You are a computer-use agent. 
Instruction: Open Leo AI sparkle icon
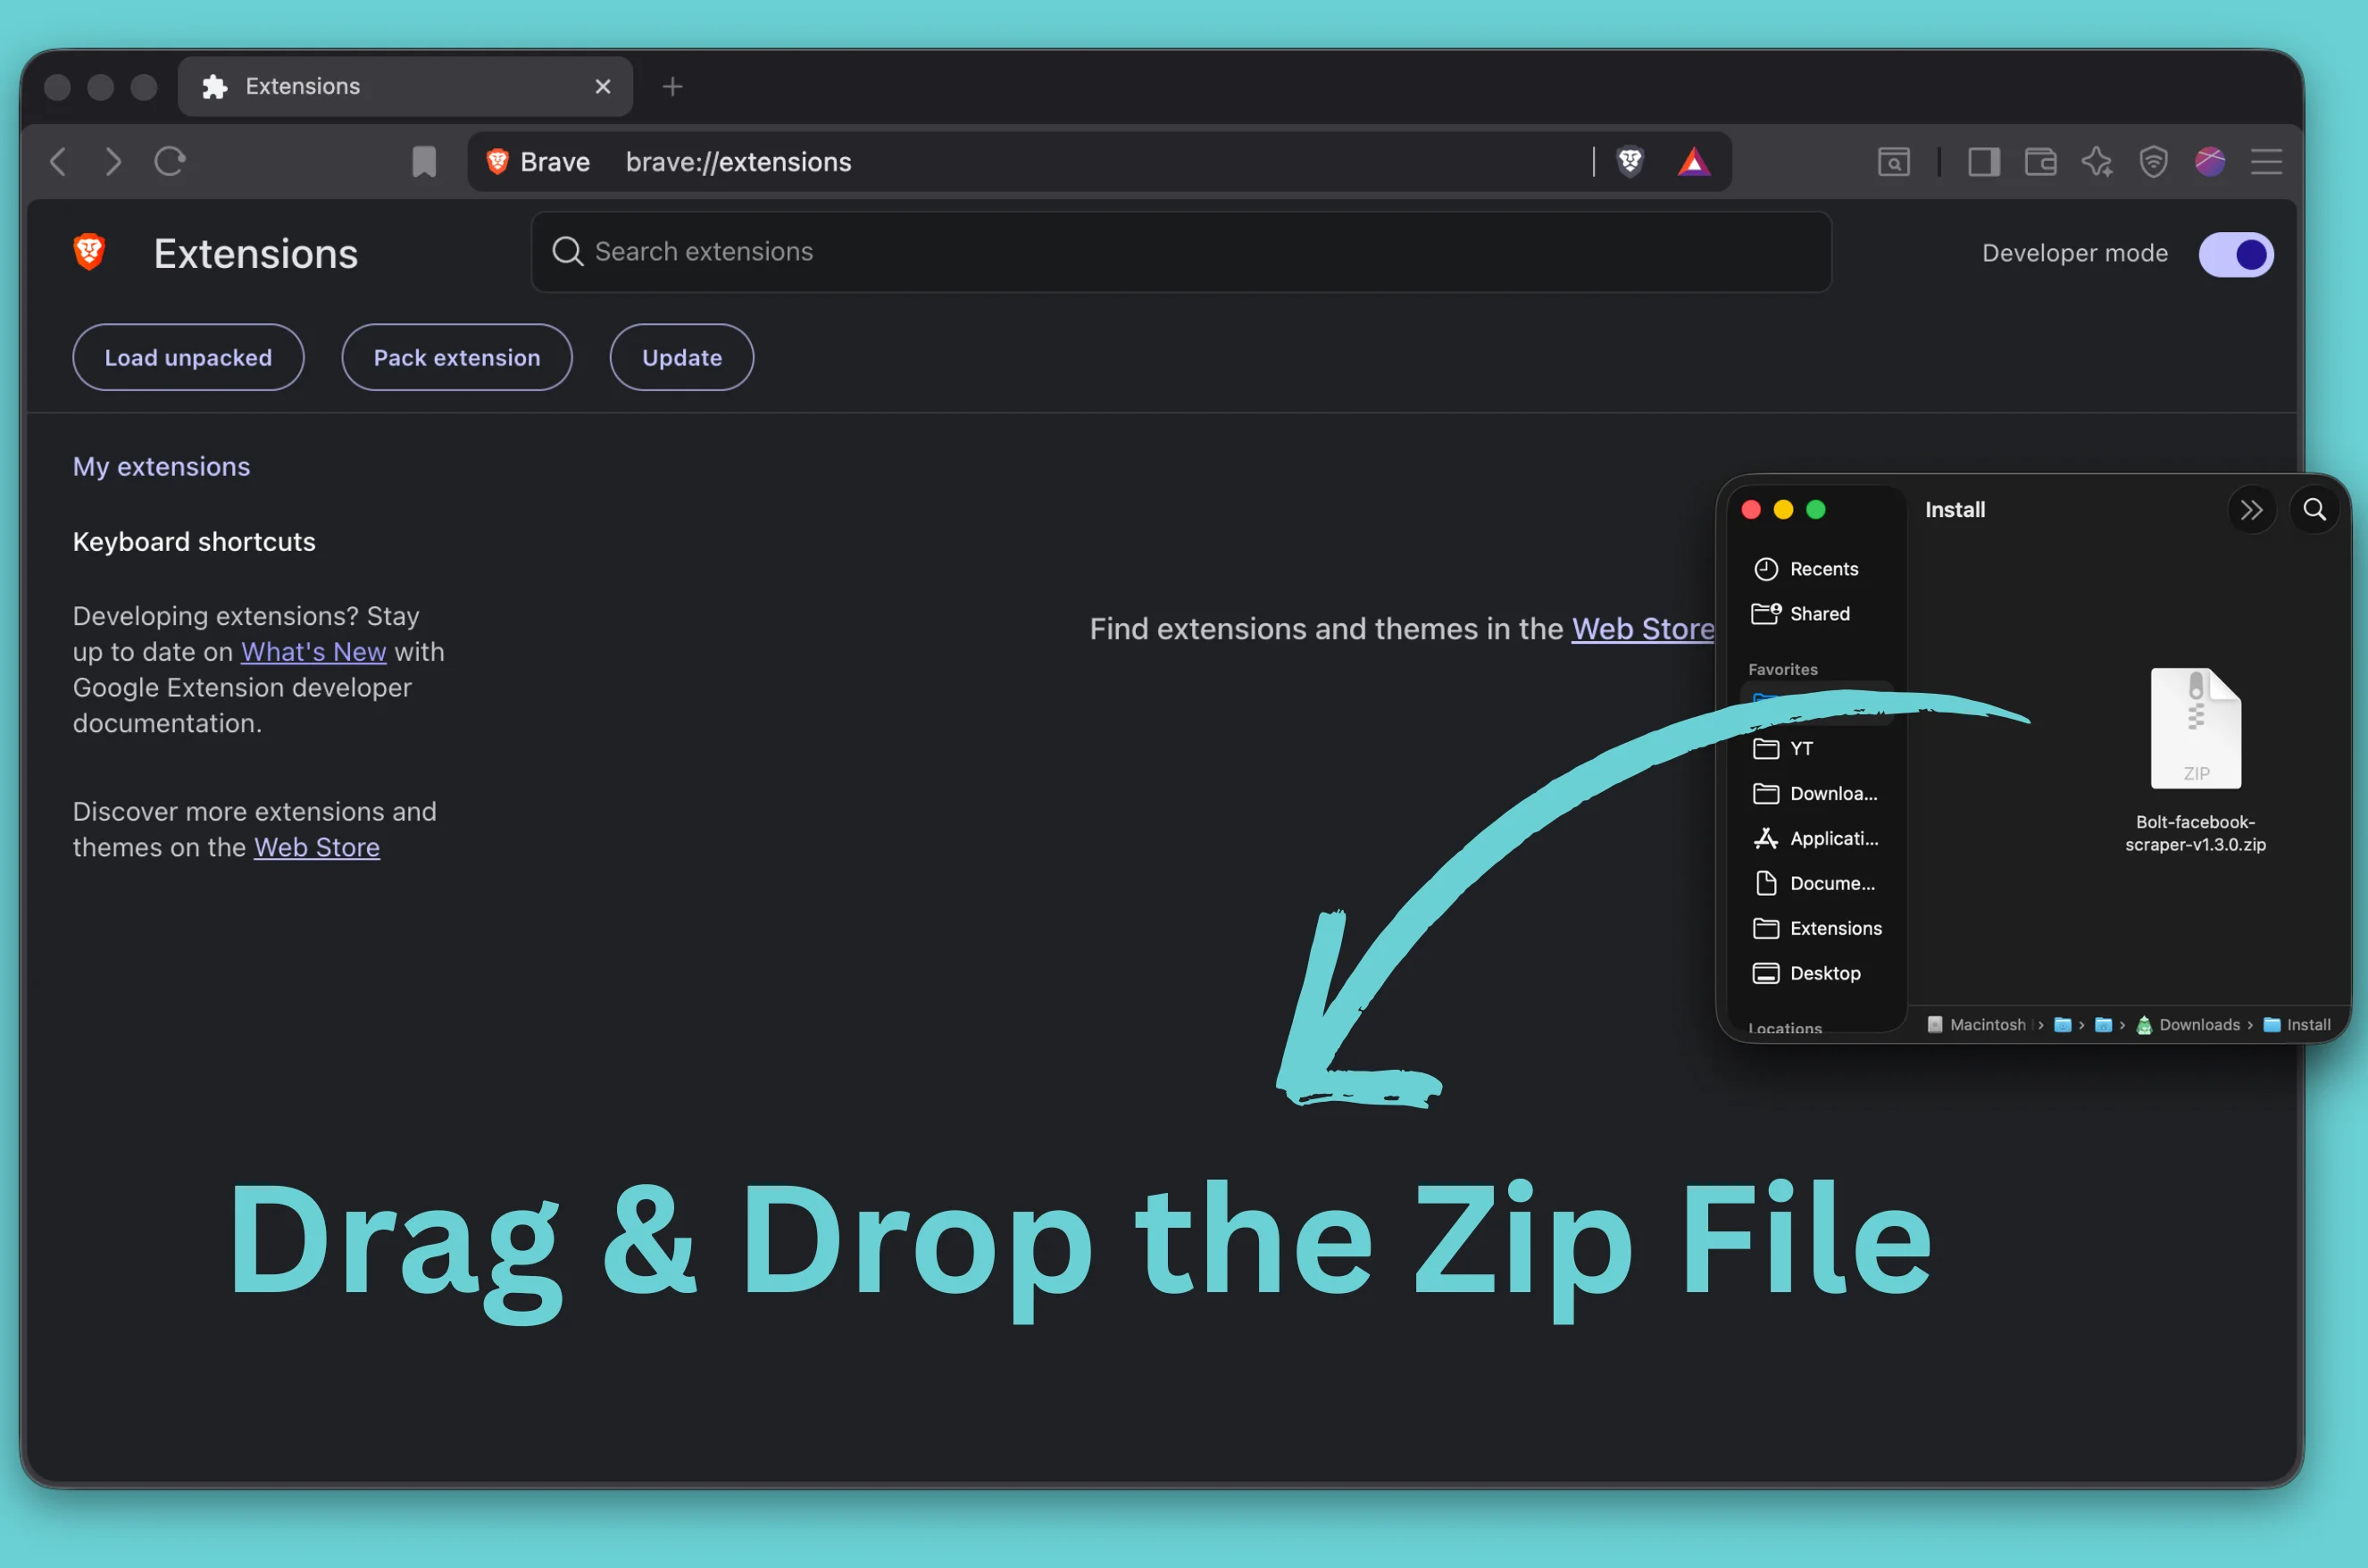click(2097, 162)
